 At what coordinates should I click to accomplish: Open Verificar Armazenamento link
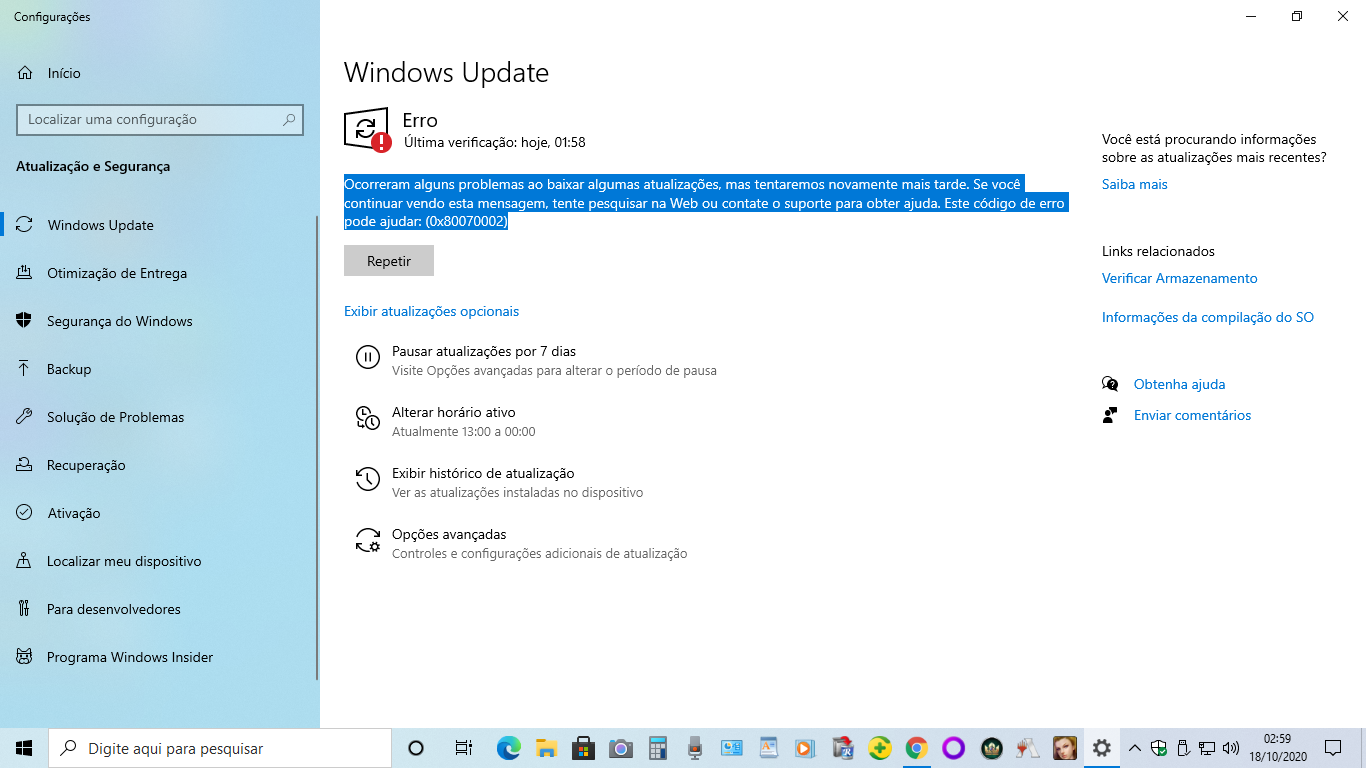click(1179, 278)
